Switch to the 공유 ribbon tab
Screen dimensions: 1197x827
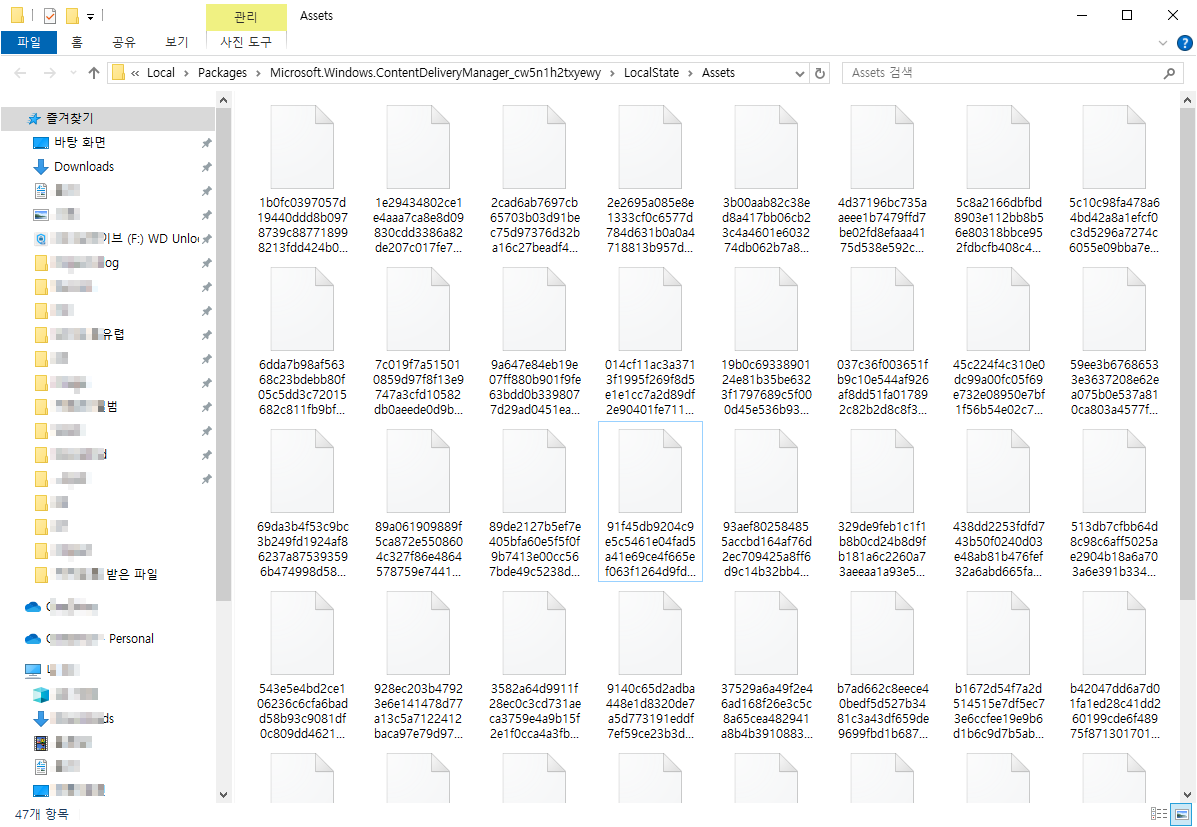124,42
